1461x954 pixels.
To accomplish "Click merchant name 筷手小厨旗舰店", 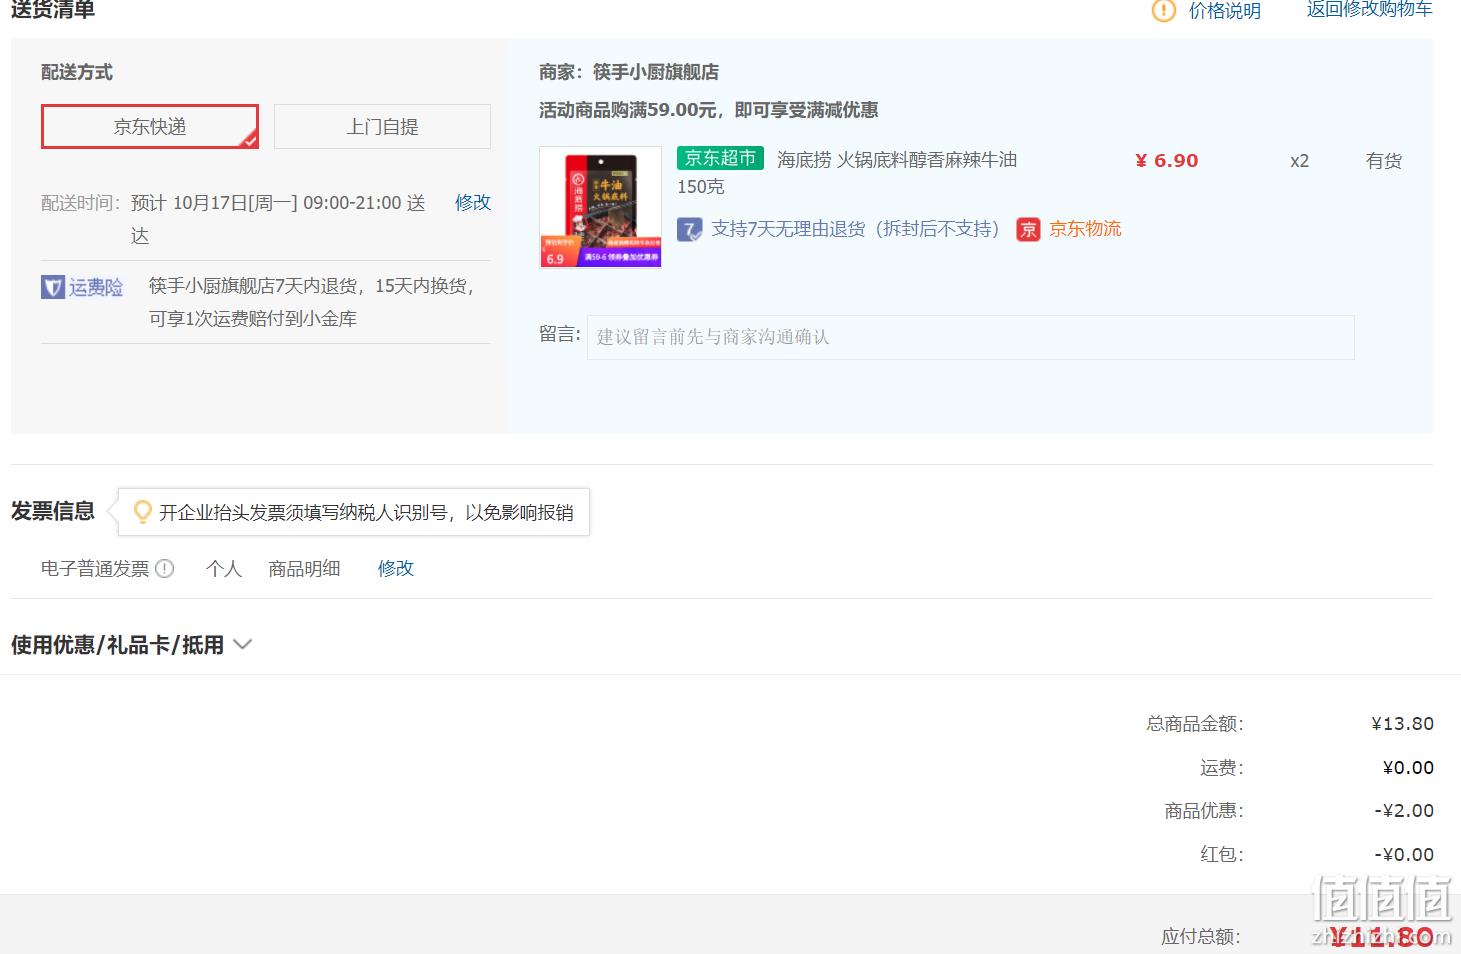I will pos(656,72).
